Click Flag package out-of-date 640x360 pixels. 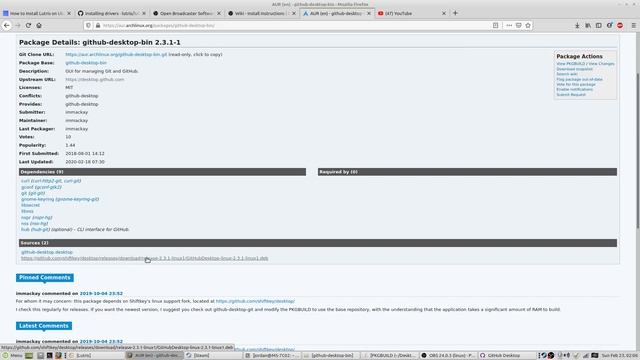point(579,79)
